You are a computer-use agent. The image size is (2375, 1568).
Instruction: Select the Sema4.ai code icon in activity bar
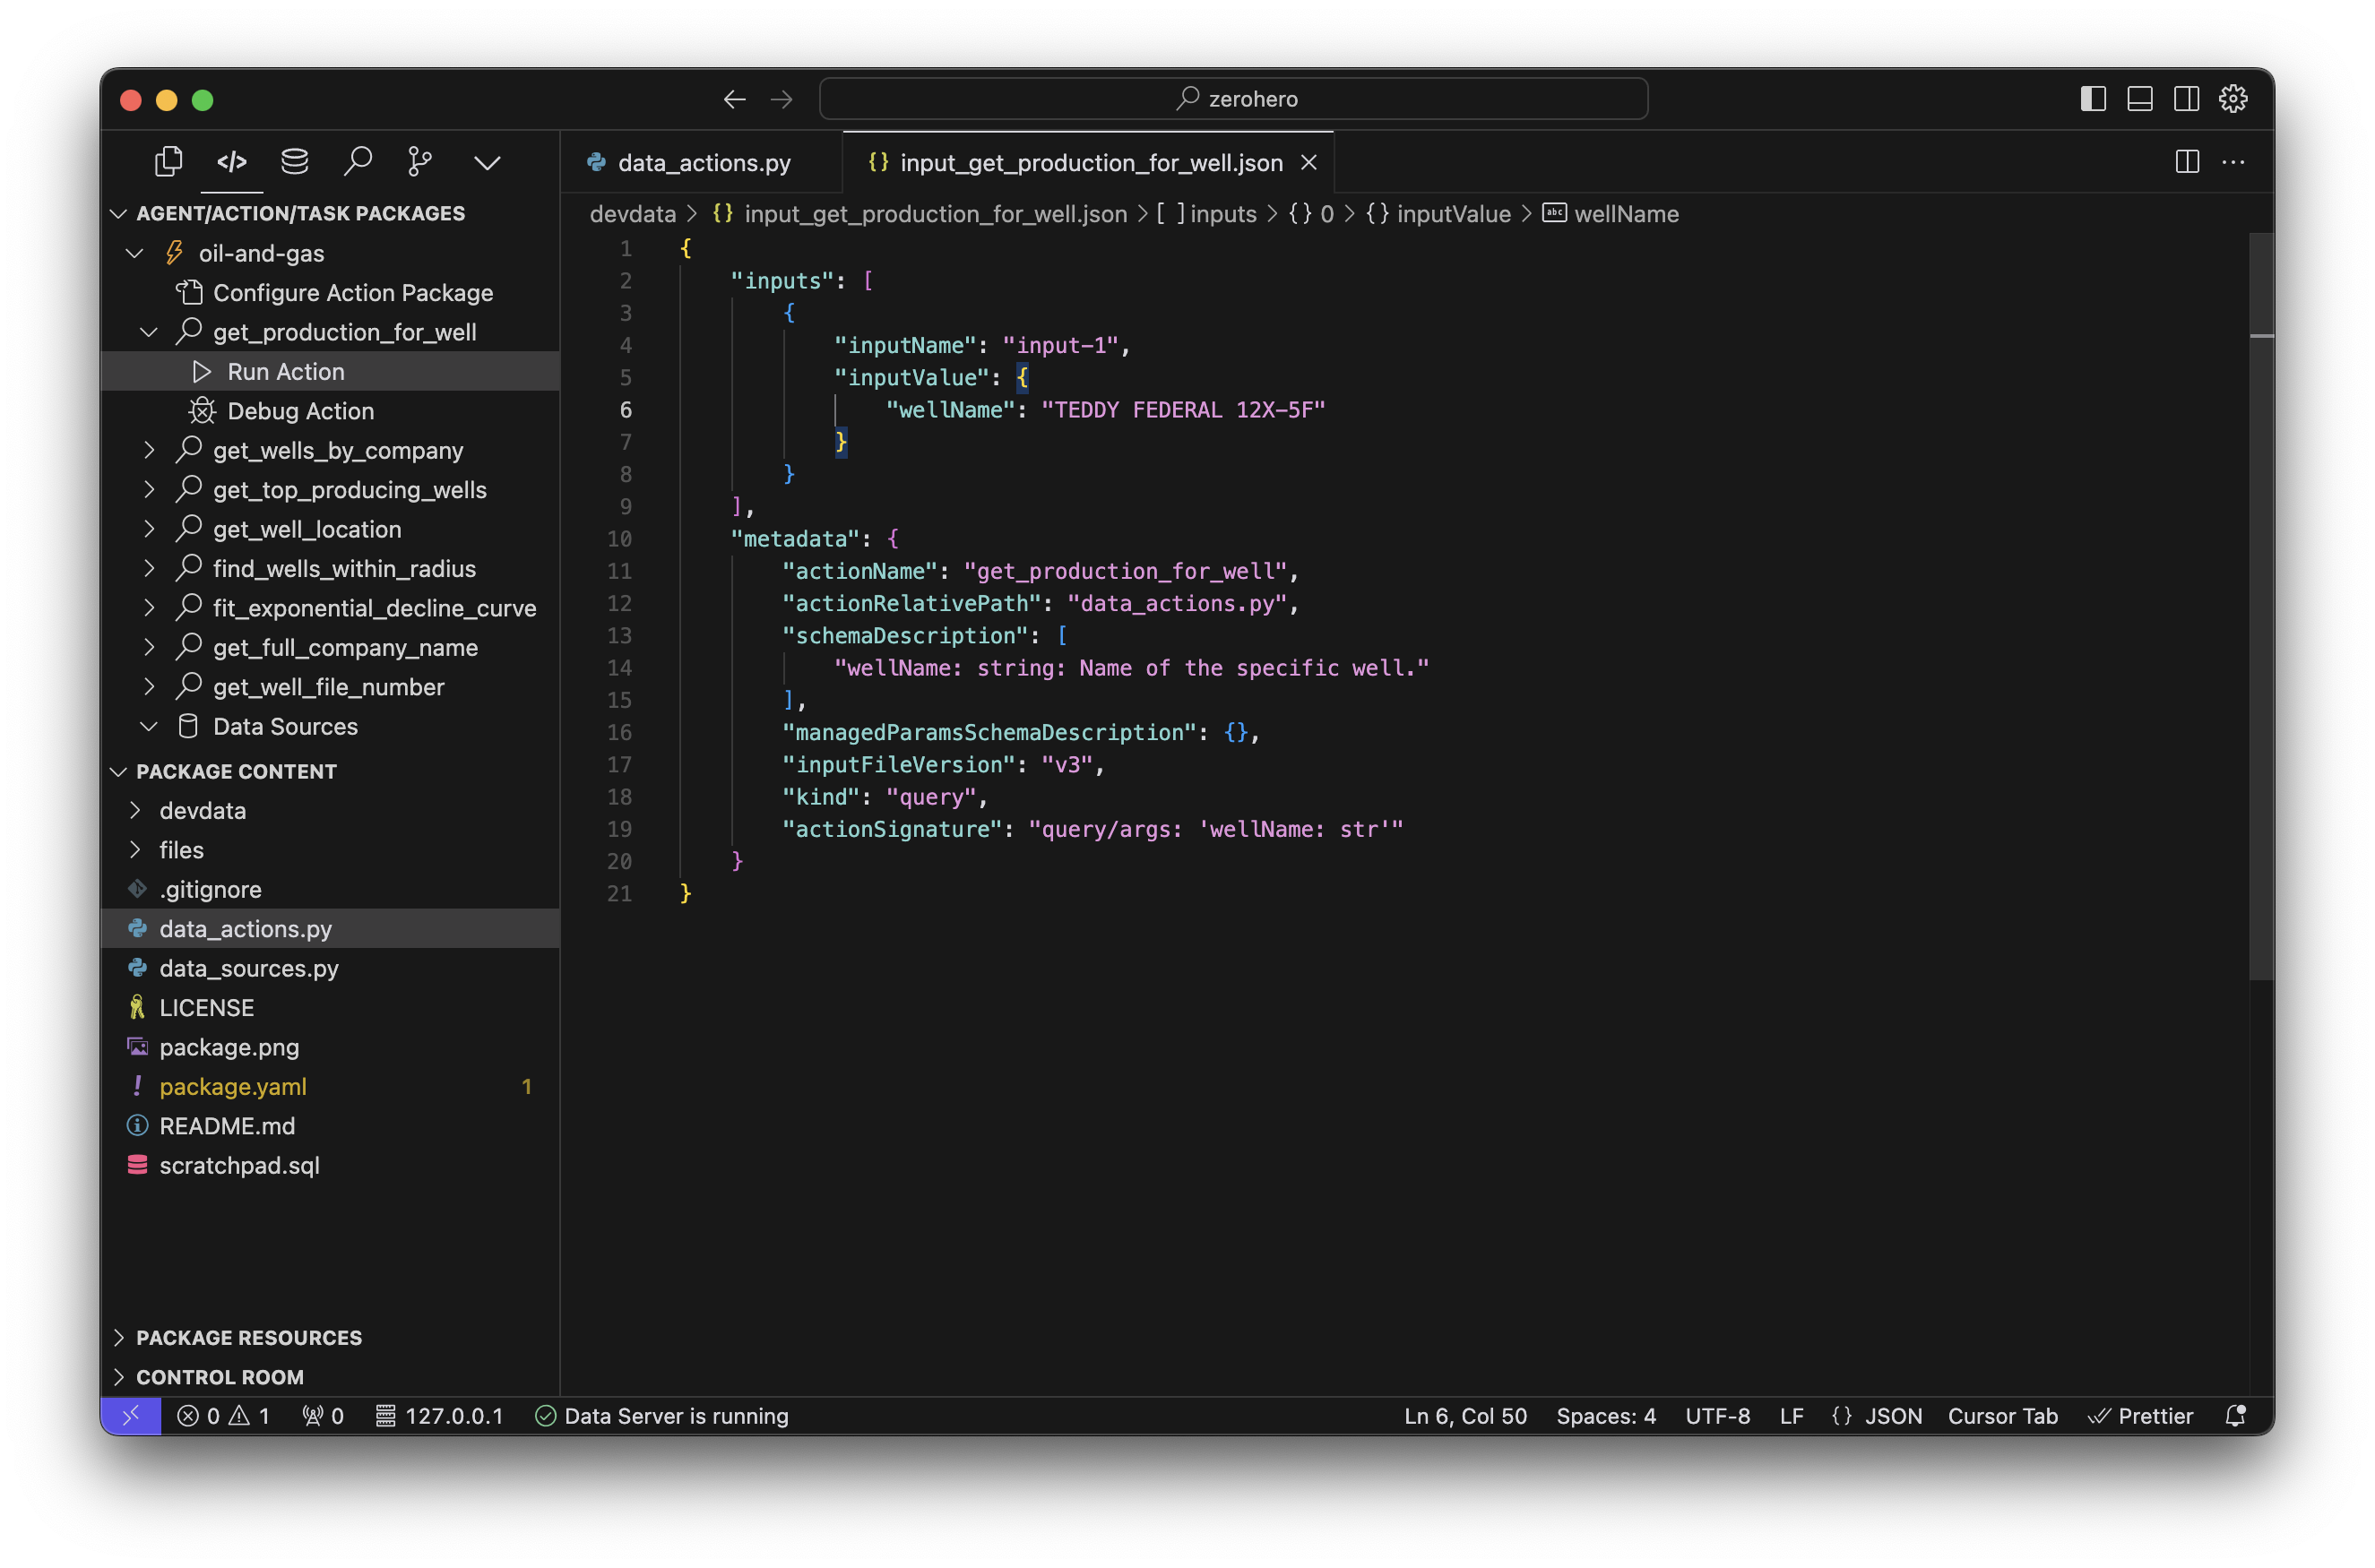coord(232,161)
